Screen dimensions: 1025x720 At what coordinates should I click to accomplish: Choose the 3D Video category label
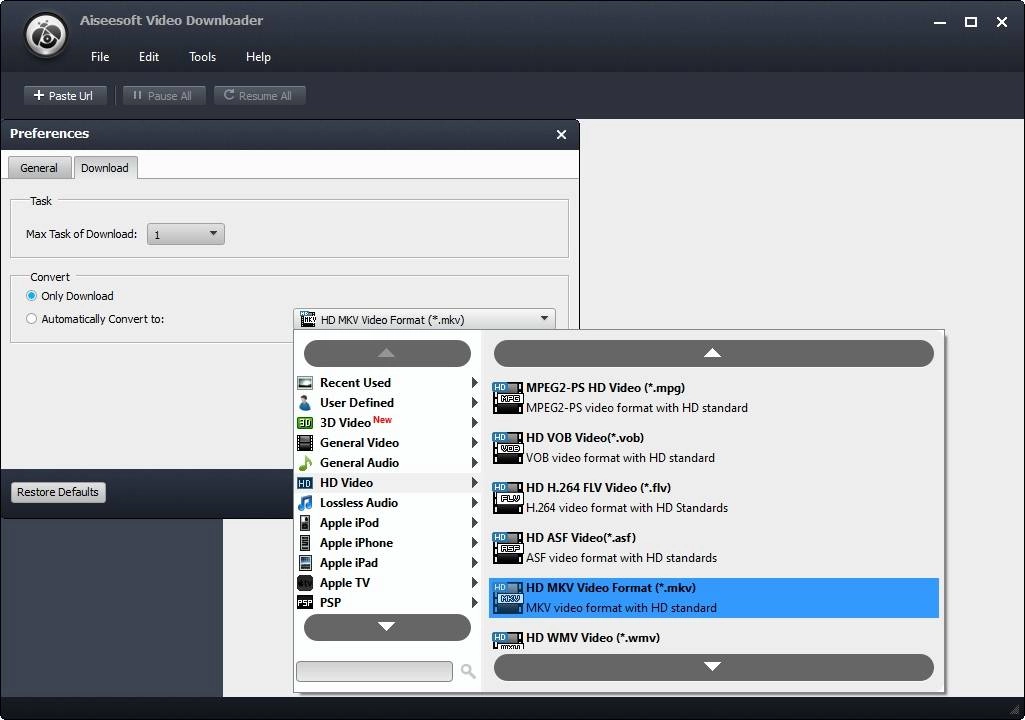point(345,423)
